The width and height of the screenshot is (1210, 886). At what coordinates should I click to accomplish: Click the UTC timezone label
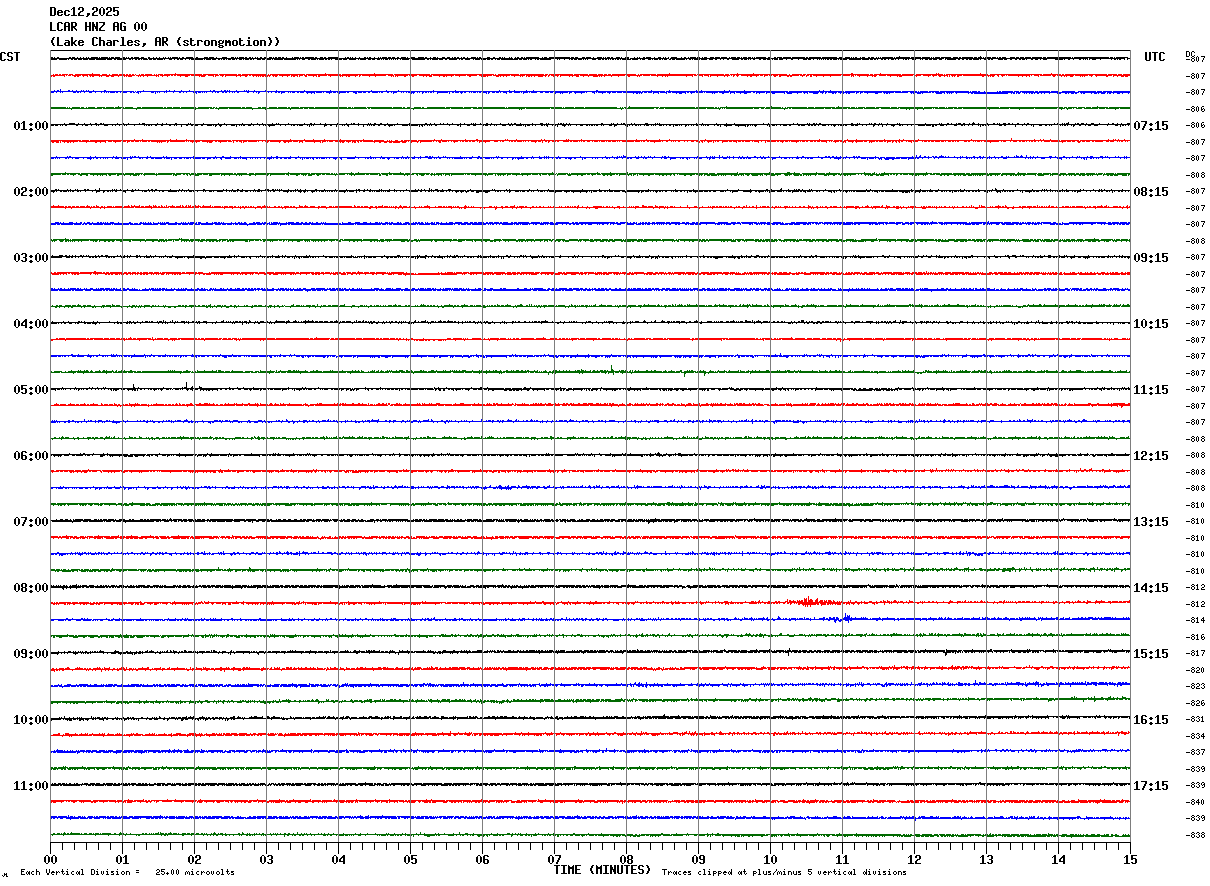tap(1155, 57)
